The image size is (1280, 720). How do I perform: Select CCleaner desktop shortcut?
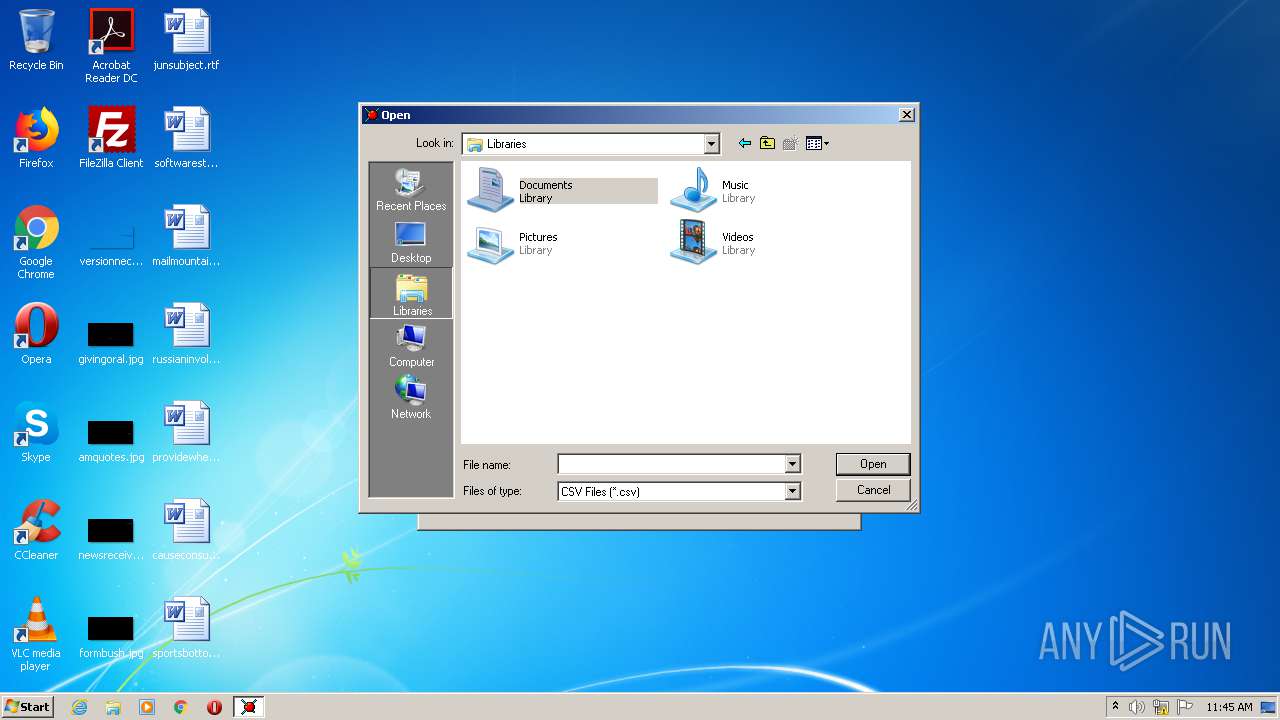coord(36,530)
